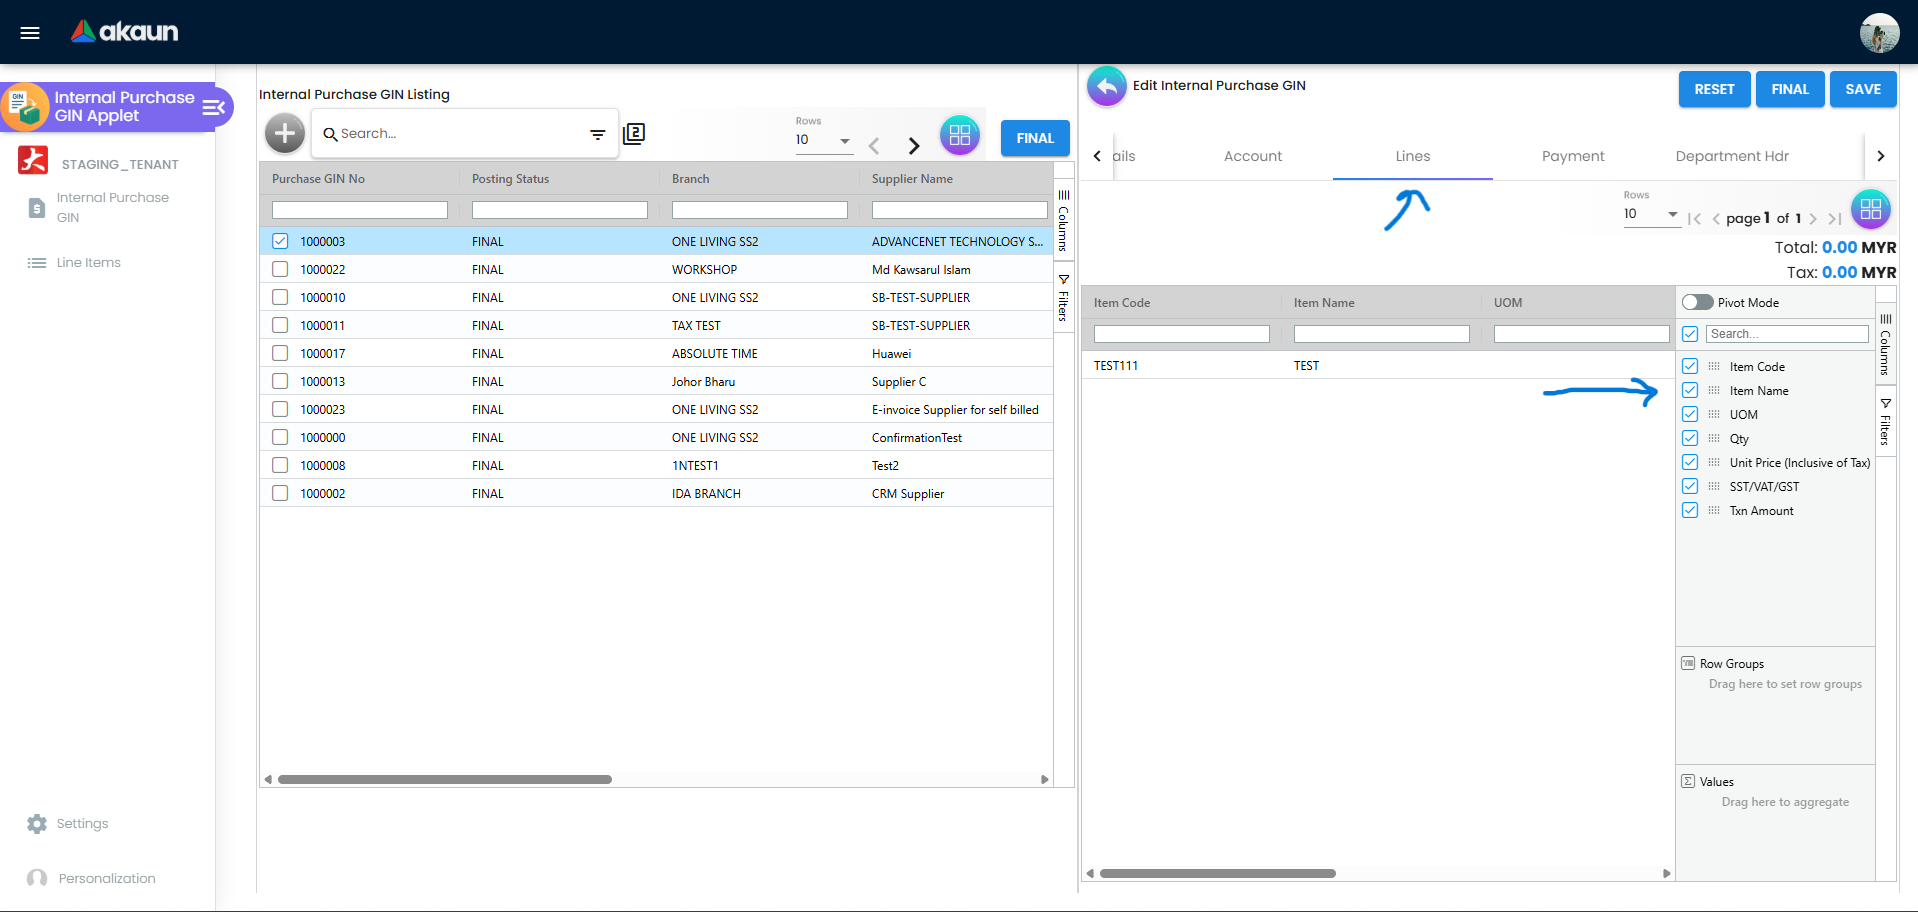
Task: Open the Rows per page dropdown showing 10
Action: pos(822,140)
